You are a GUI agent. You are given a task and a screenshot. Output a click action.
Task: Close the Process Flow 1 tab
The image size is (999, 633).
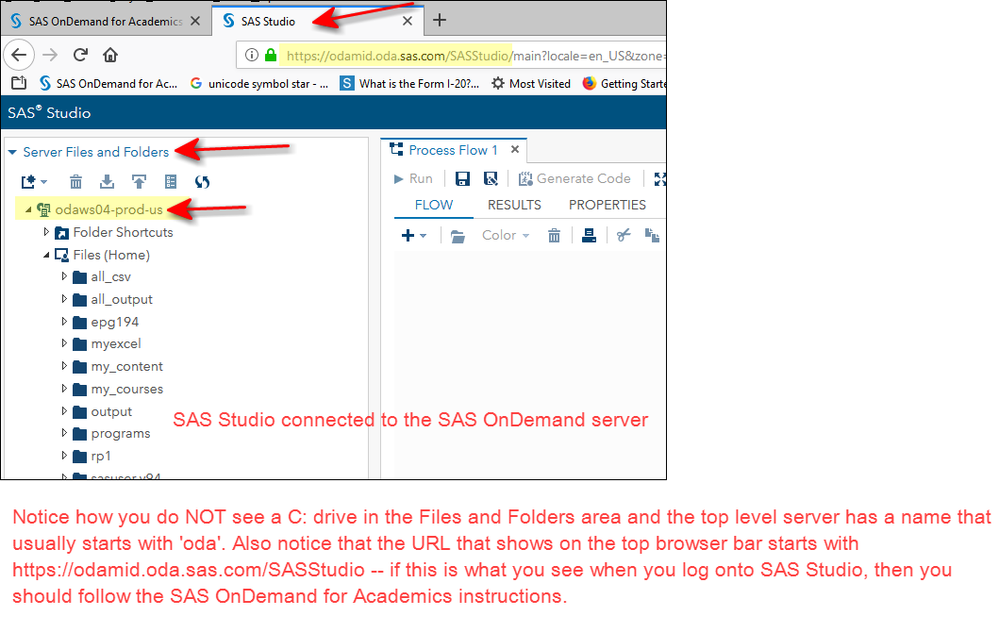tap(515, 150)
